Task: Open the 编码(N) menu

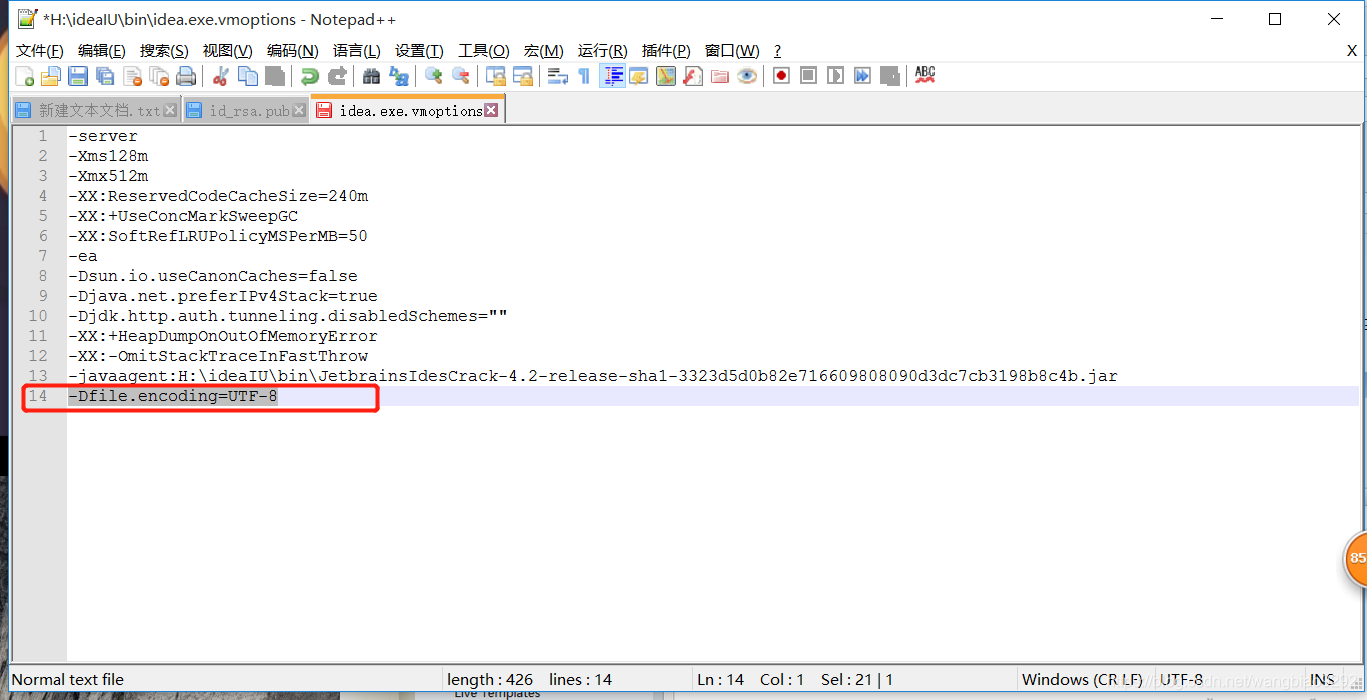Action: pyautogui.click(x=292, y=51)
